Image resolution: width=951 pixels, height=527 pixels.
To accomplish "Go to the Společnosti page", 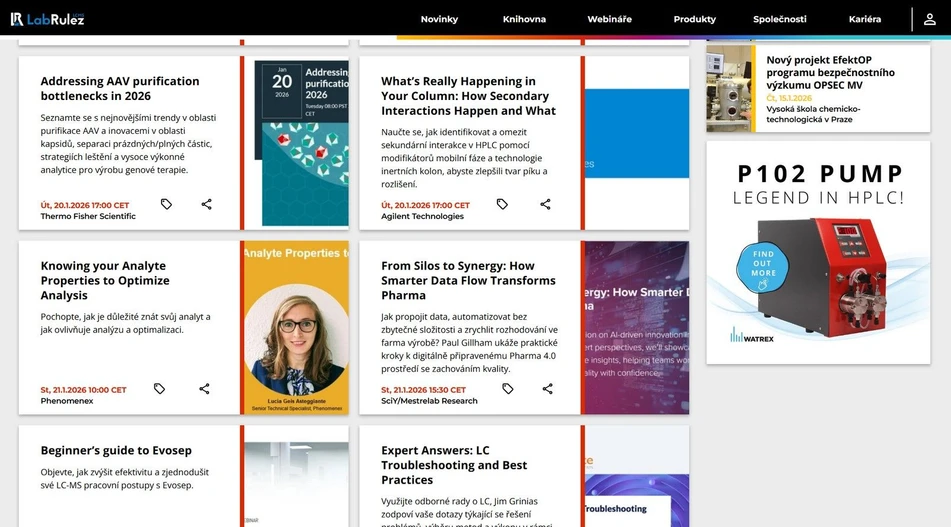I will coord(780,19).
